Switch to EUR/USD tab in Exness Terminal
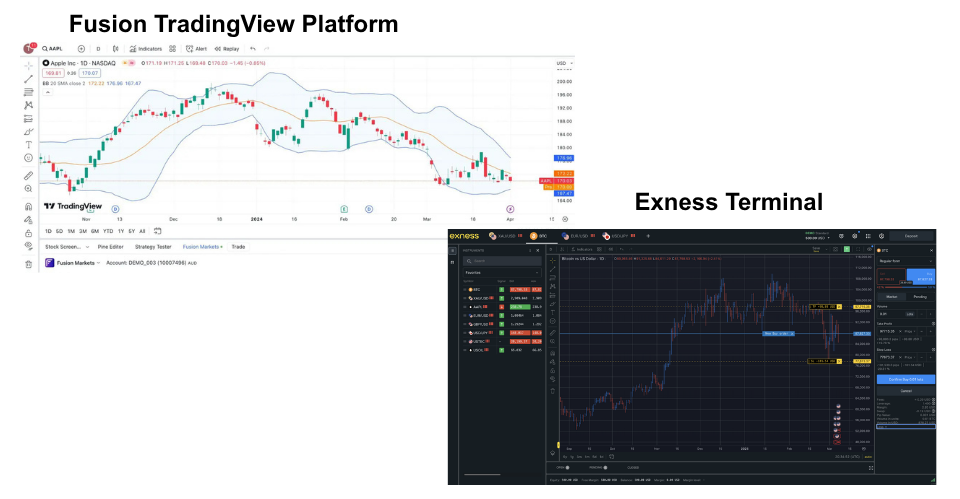The width and height of the screenshot is (960, 499). [x=579, y=236]
